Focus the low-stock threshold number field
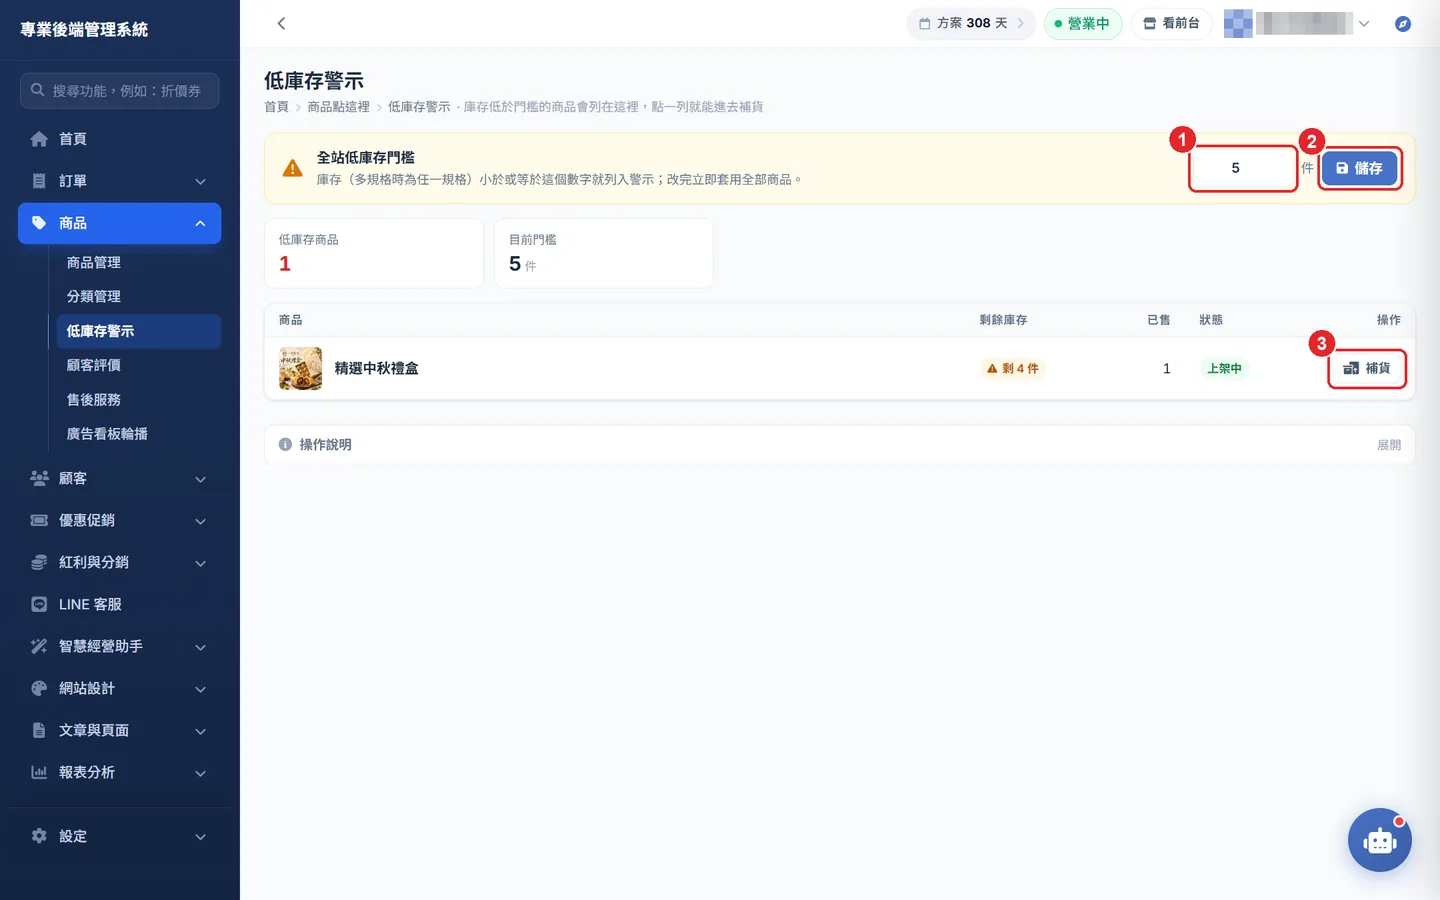 point(1243,168)
